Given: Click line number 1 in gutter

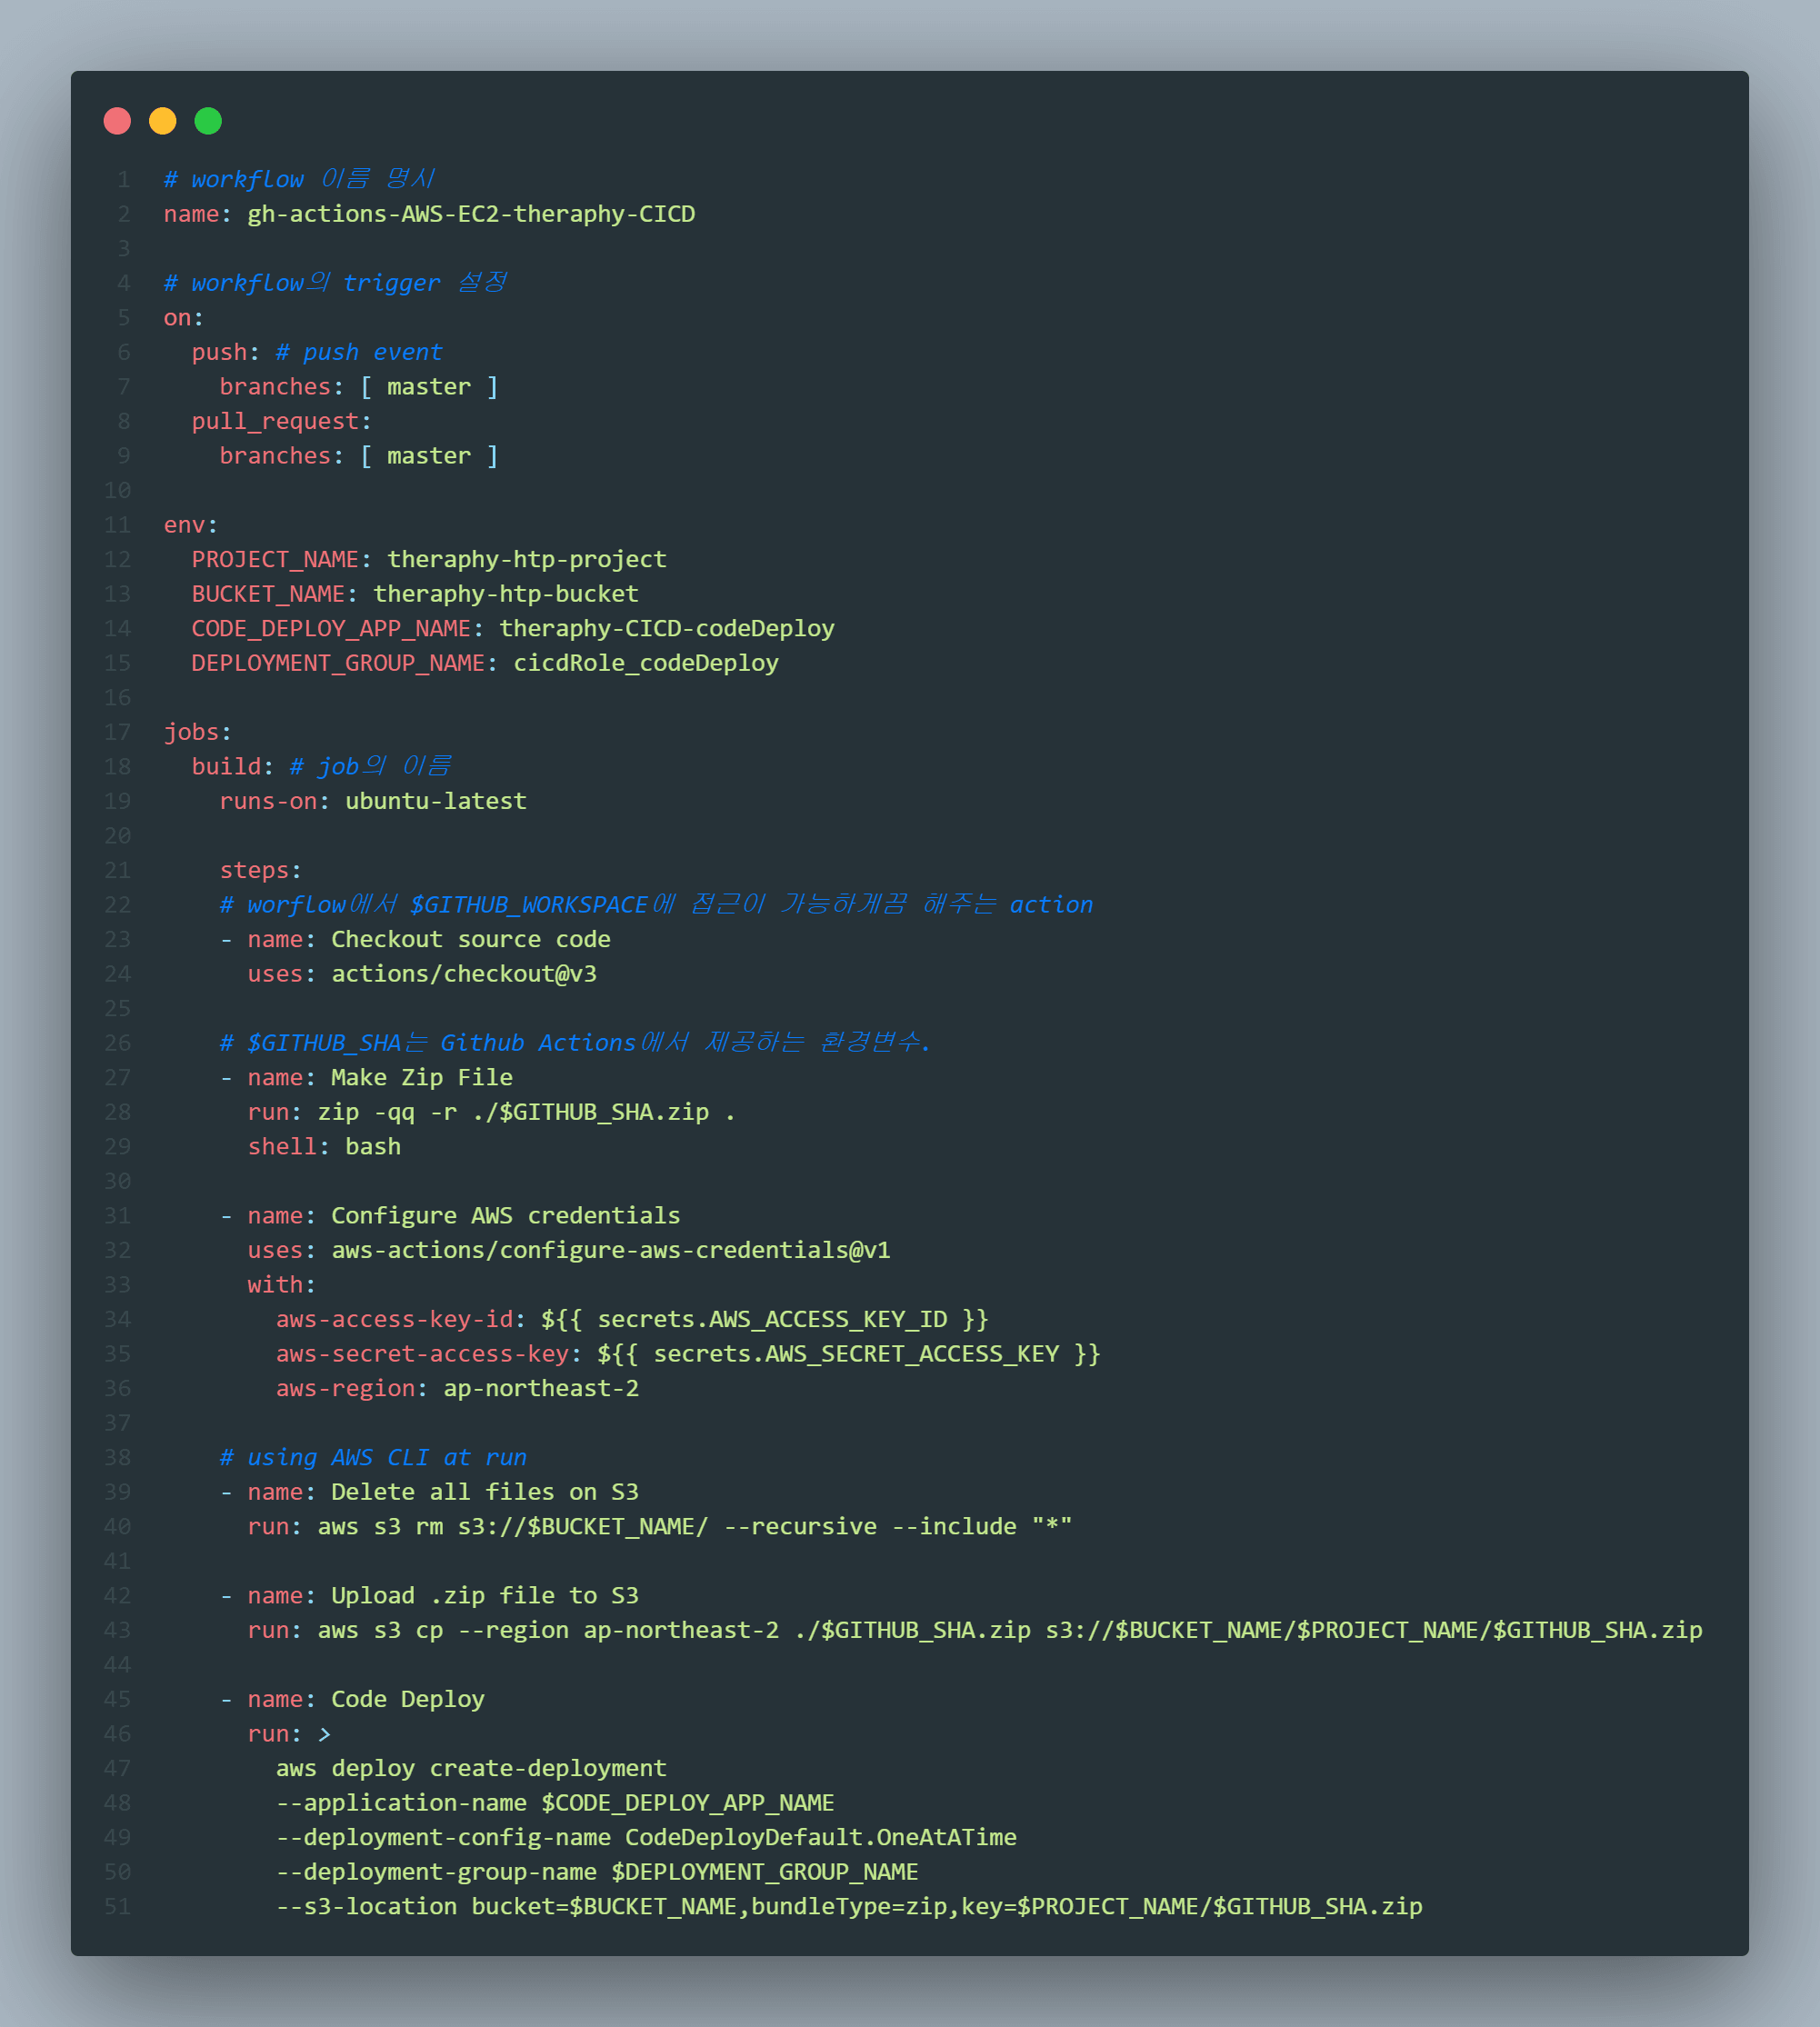Looking at the screenshot, I should [x=124, y=179].
